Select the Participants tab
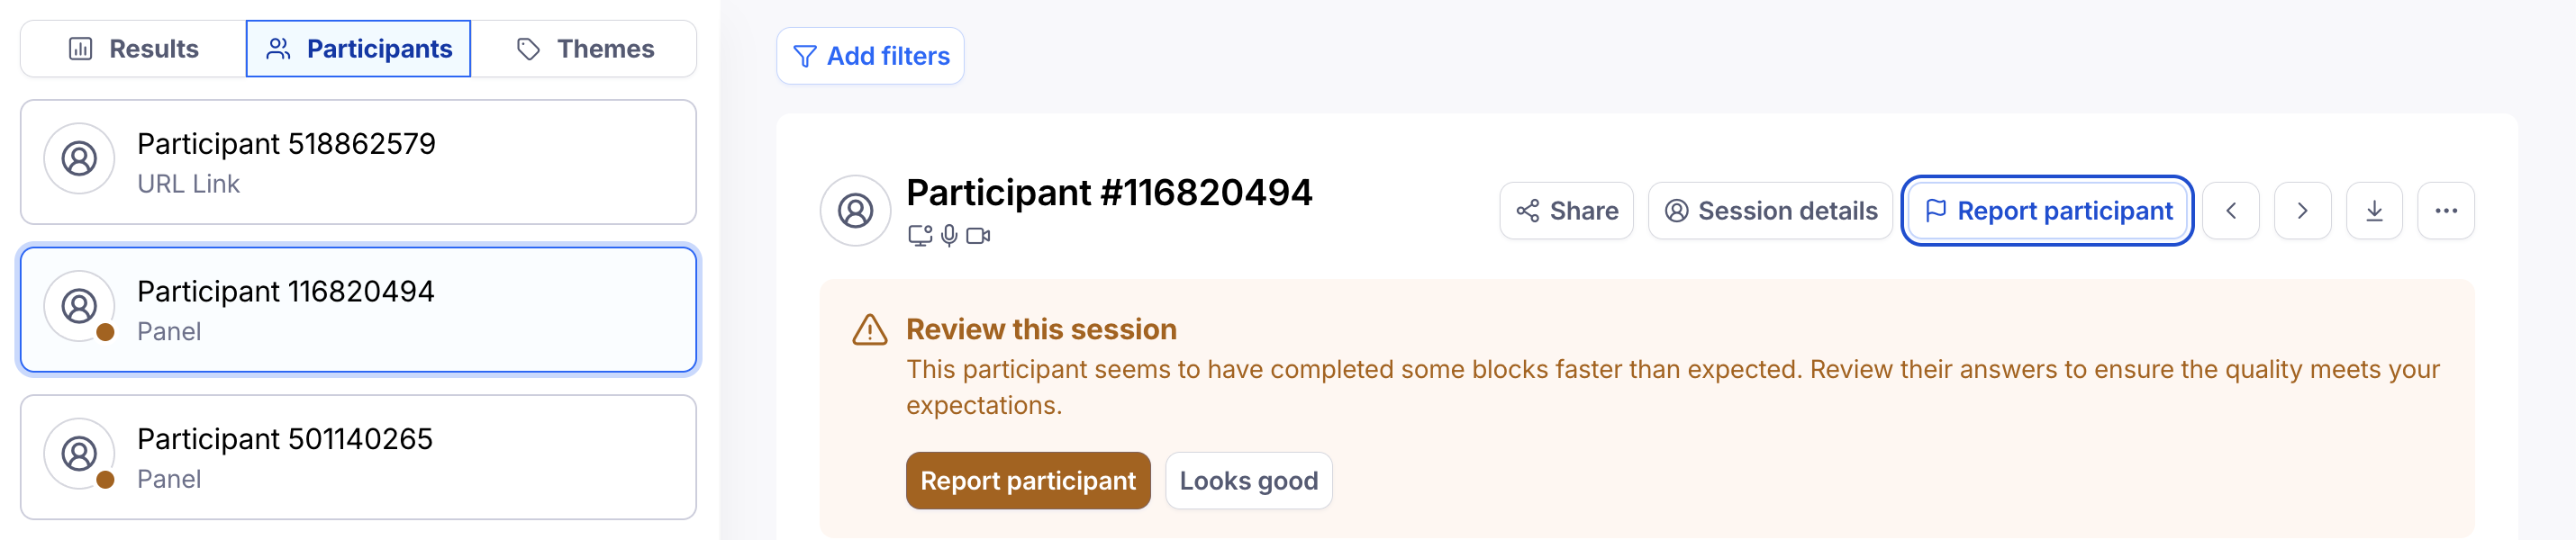This screenshot has height=540, width=2576. click(359, 49)
